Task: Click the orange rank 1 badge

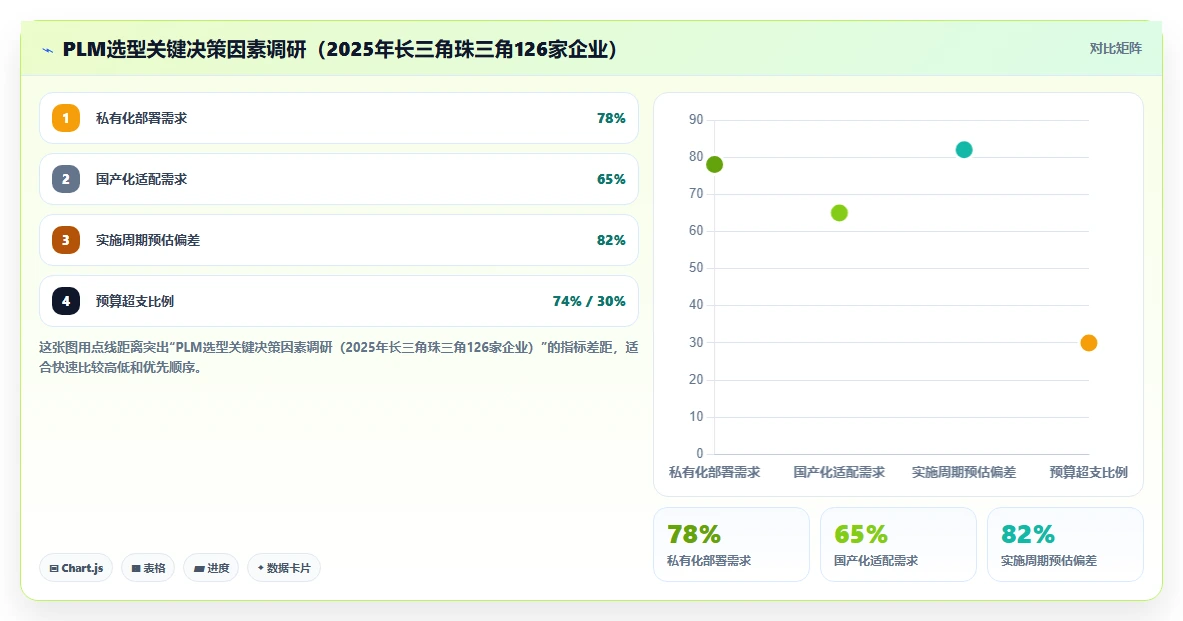Action: 66,118
